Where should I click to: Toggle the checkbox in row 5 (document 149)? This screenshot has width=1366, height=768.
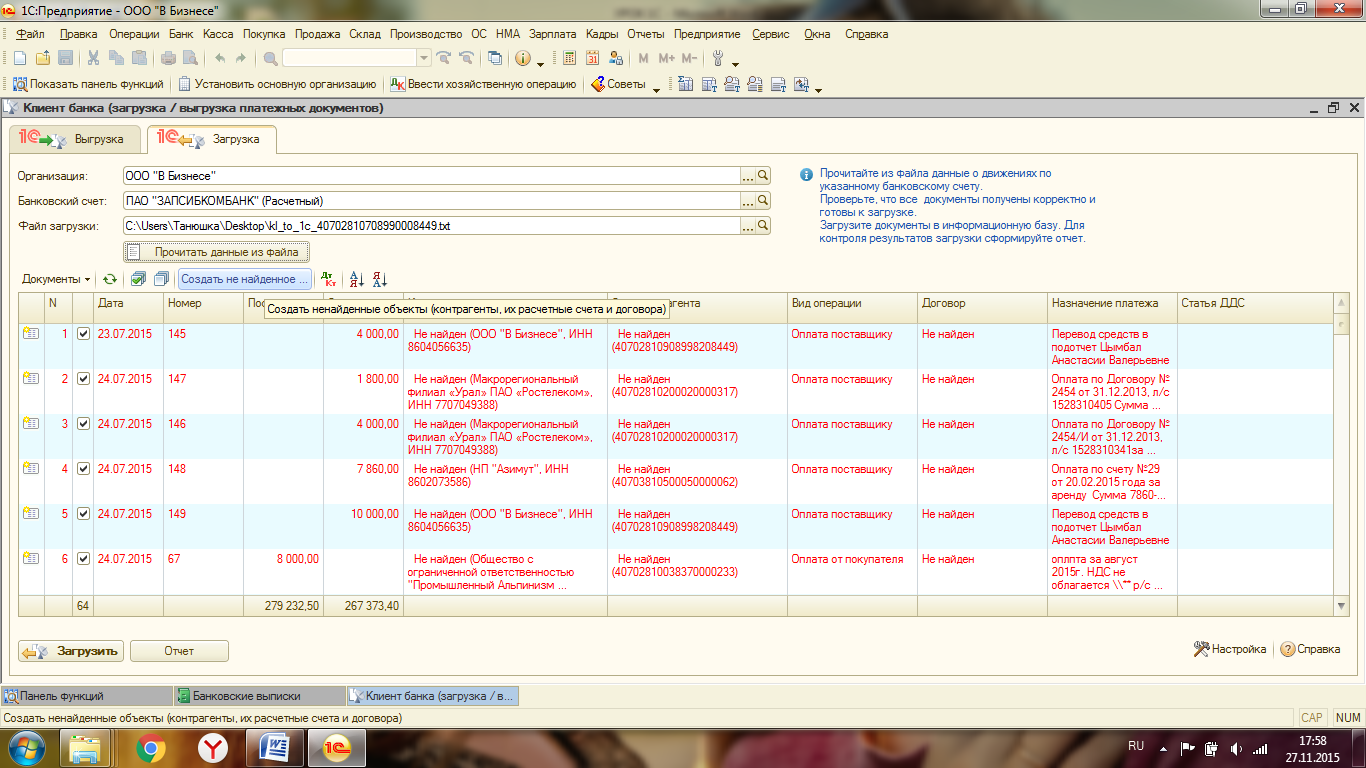click(83, 514)
